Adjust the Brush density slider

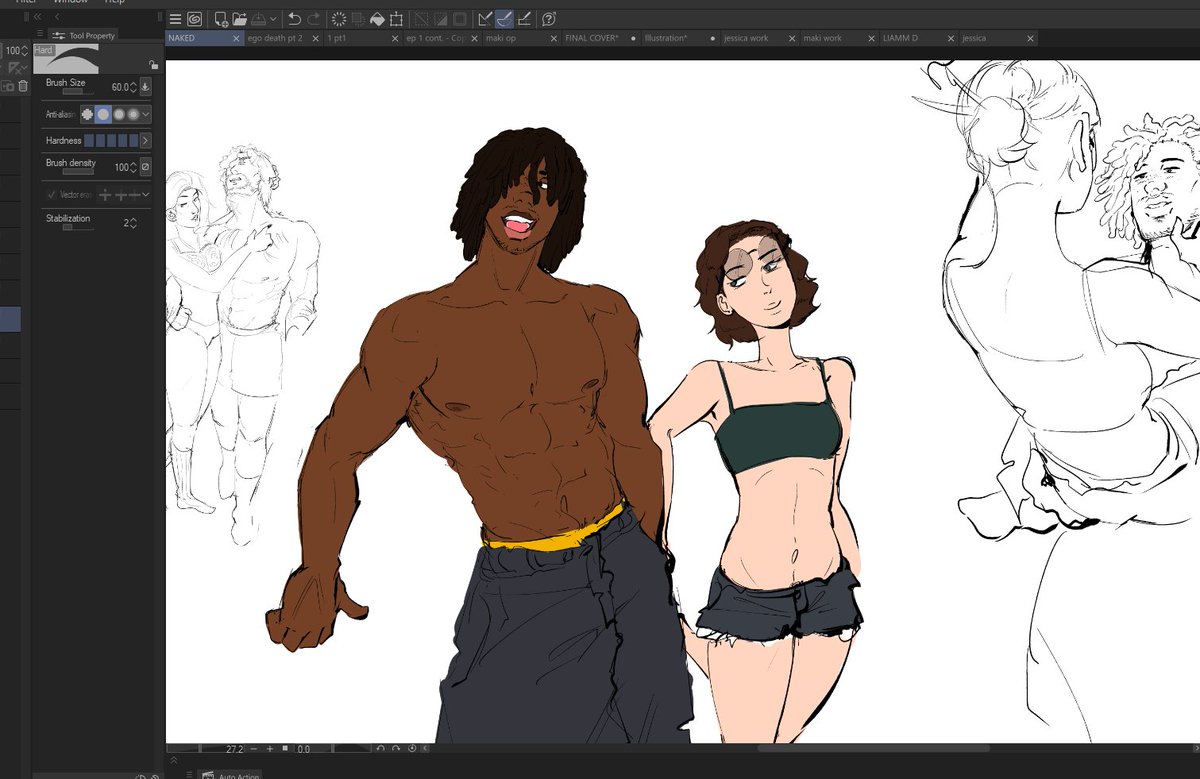[x=78, y=172]
